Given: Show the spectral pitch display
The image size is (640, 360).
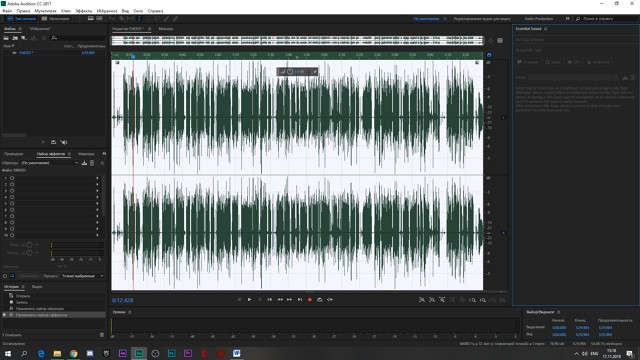Looking at the screenshot, I should click(x=99, y=19).
